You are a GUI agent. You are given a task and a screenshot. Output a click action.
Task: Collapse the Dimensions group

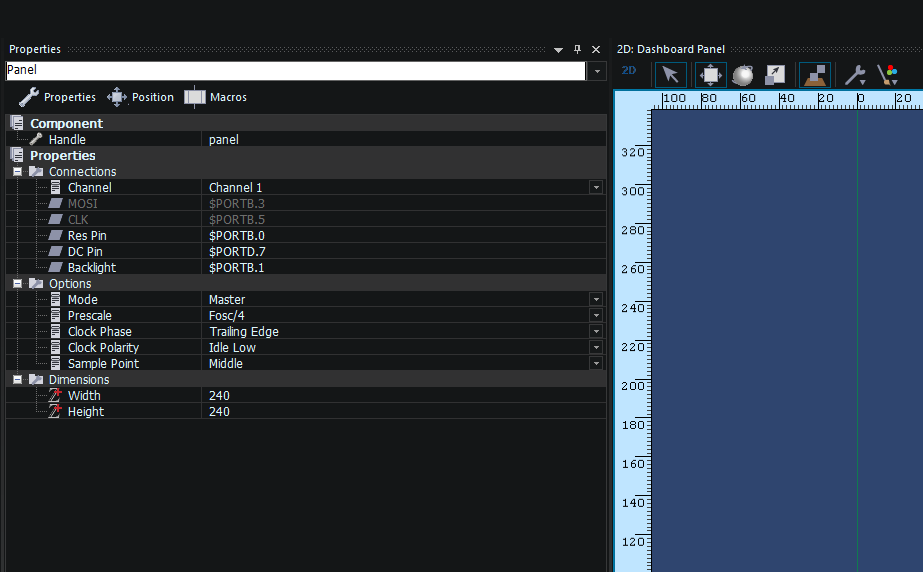18,380
